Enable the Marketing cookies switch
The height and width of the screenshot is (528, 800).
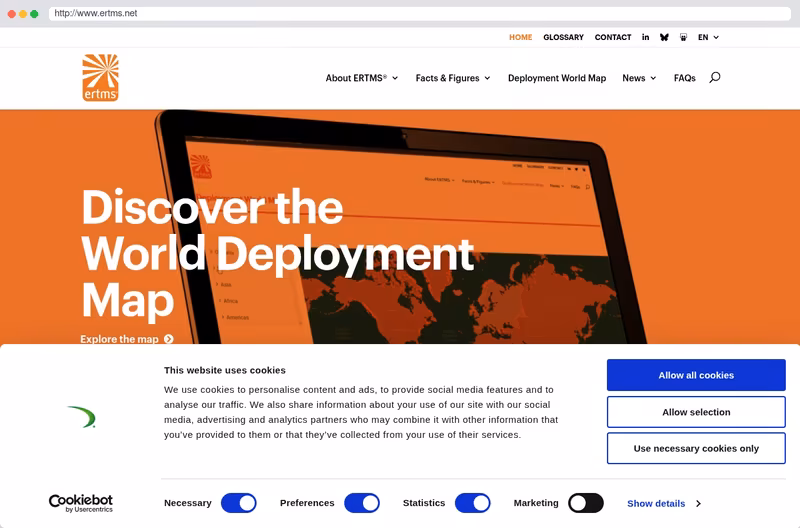[586, 503]
